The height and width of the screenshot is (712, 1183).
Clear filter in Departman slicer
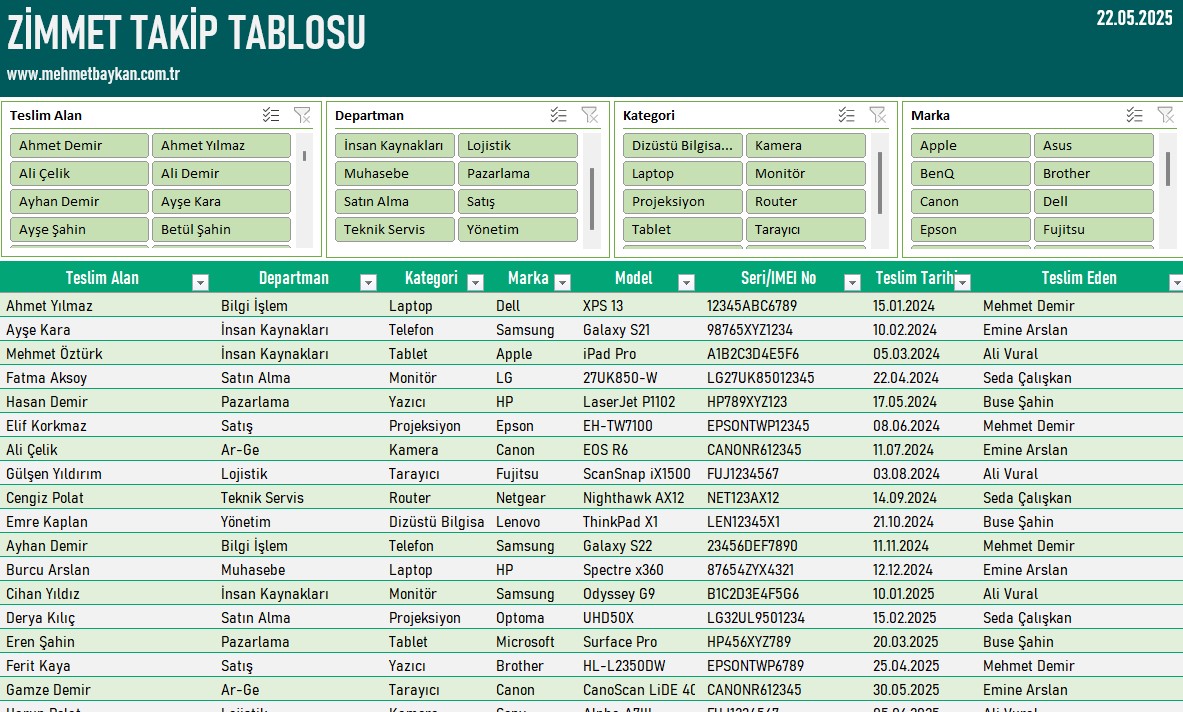coord(590,115)
